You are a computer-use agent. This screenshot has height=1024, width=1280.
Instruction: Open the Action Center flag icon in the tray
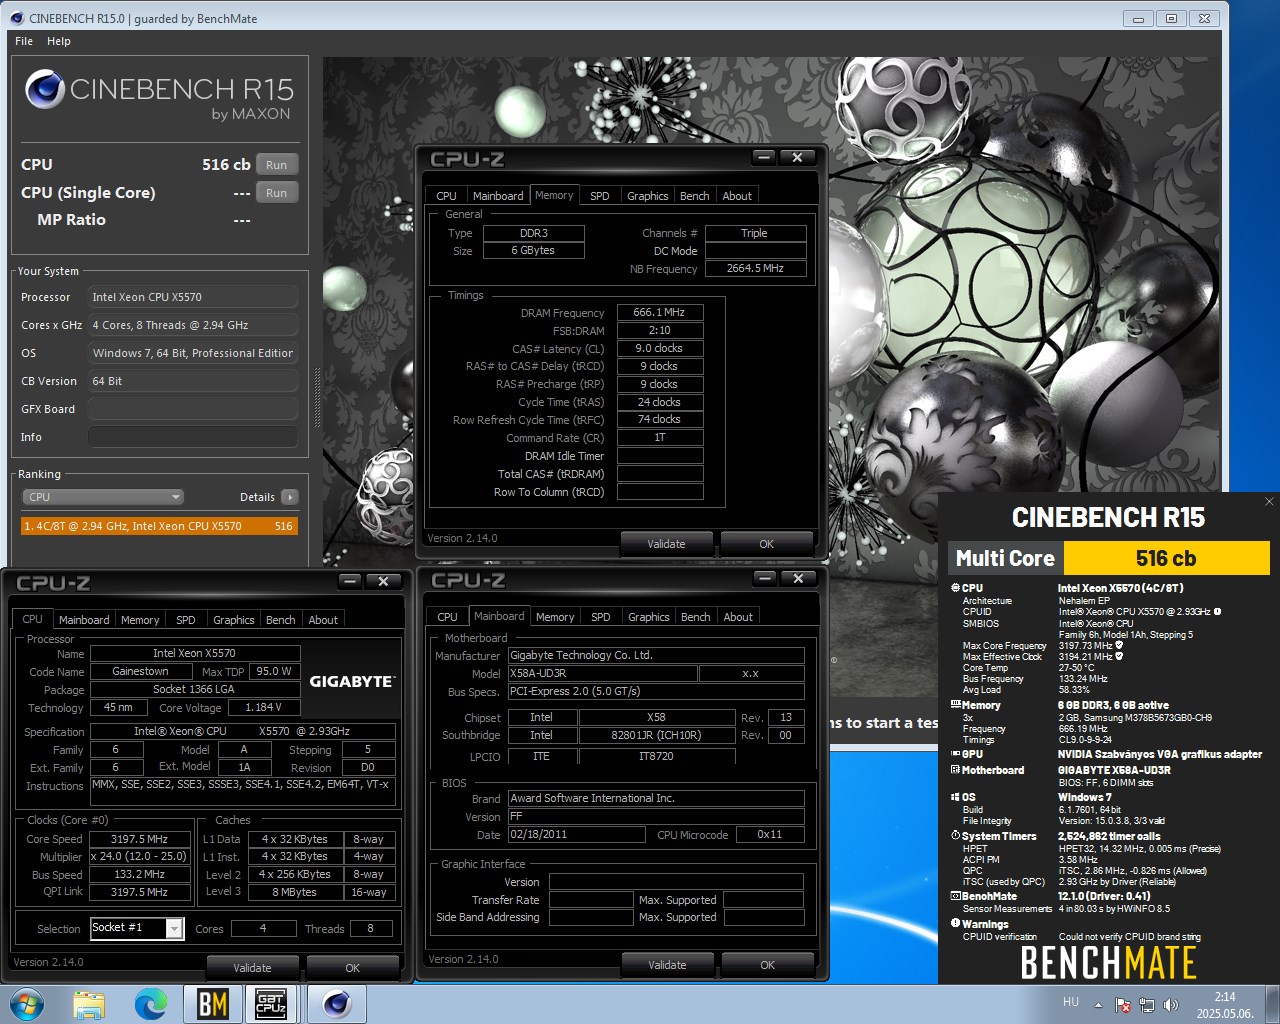click(1123, 1005)
